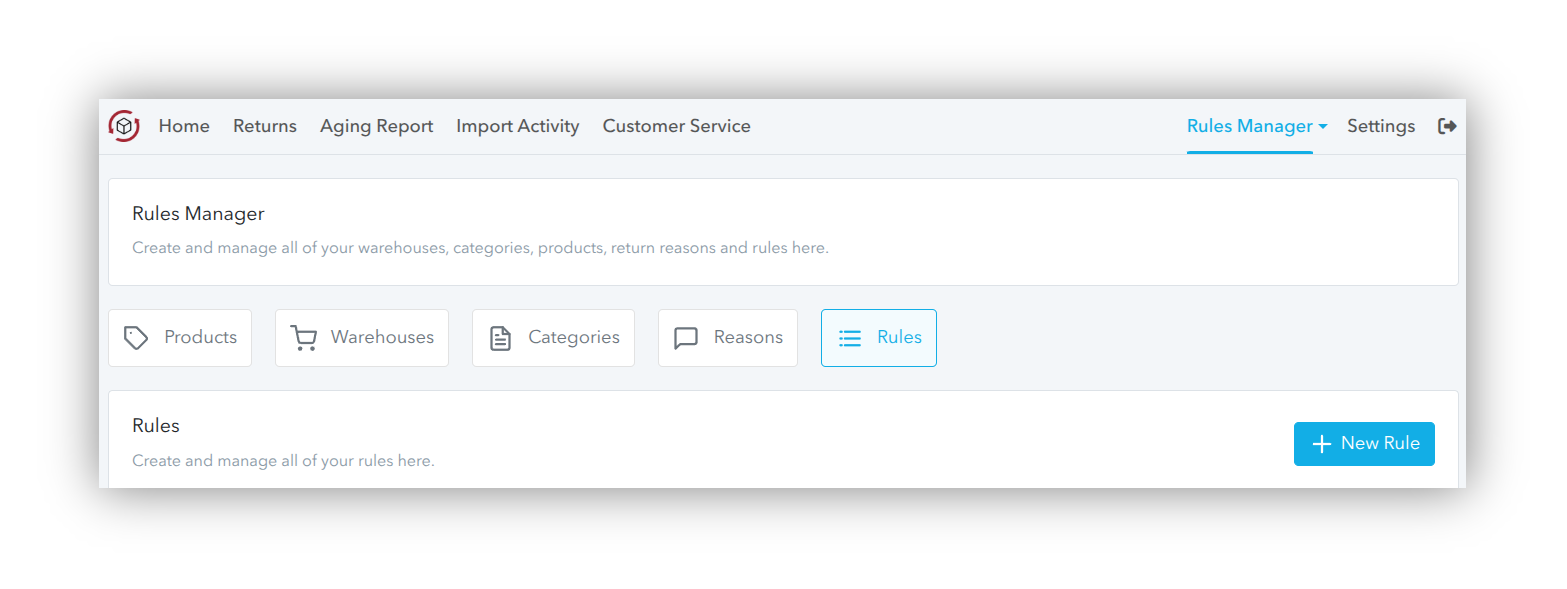Open the Aging Report page
Image resolution: width=1567 pixels, height=589 pixels.
coord(376,126)
